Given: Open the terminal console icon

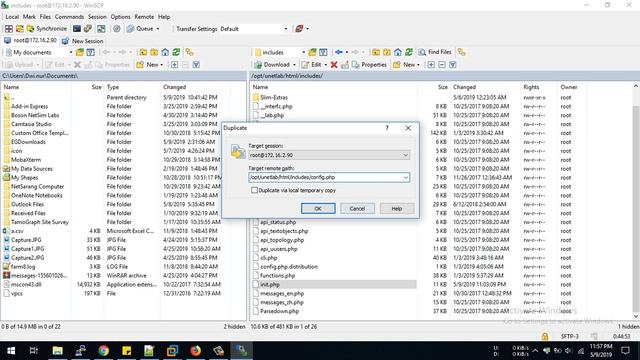Looking at the screenshot, I should point(77,29).
